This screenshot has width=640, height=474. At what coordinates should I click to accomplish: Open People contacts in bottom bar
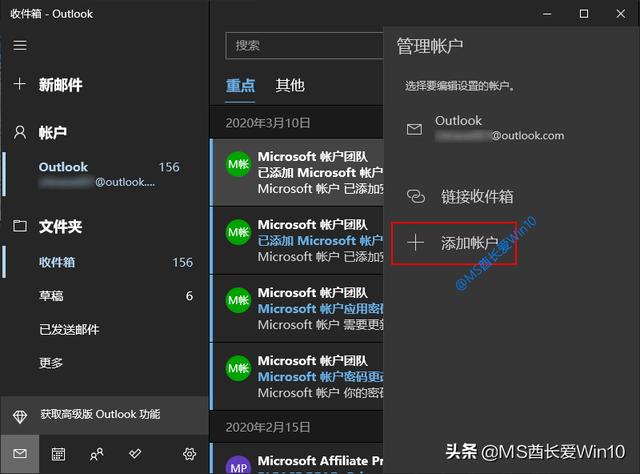pos(96,454)
